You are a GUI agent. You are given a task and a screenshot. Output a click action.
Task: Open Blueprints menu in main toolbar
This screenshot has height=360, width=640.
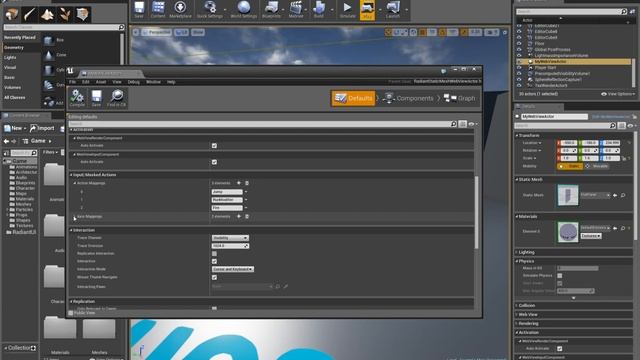[271, 10]
